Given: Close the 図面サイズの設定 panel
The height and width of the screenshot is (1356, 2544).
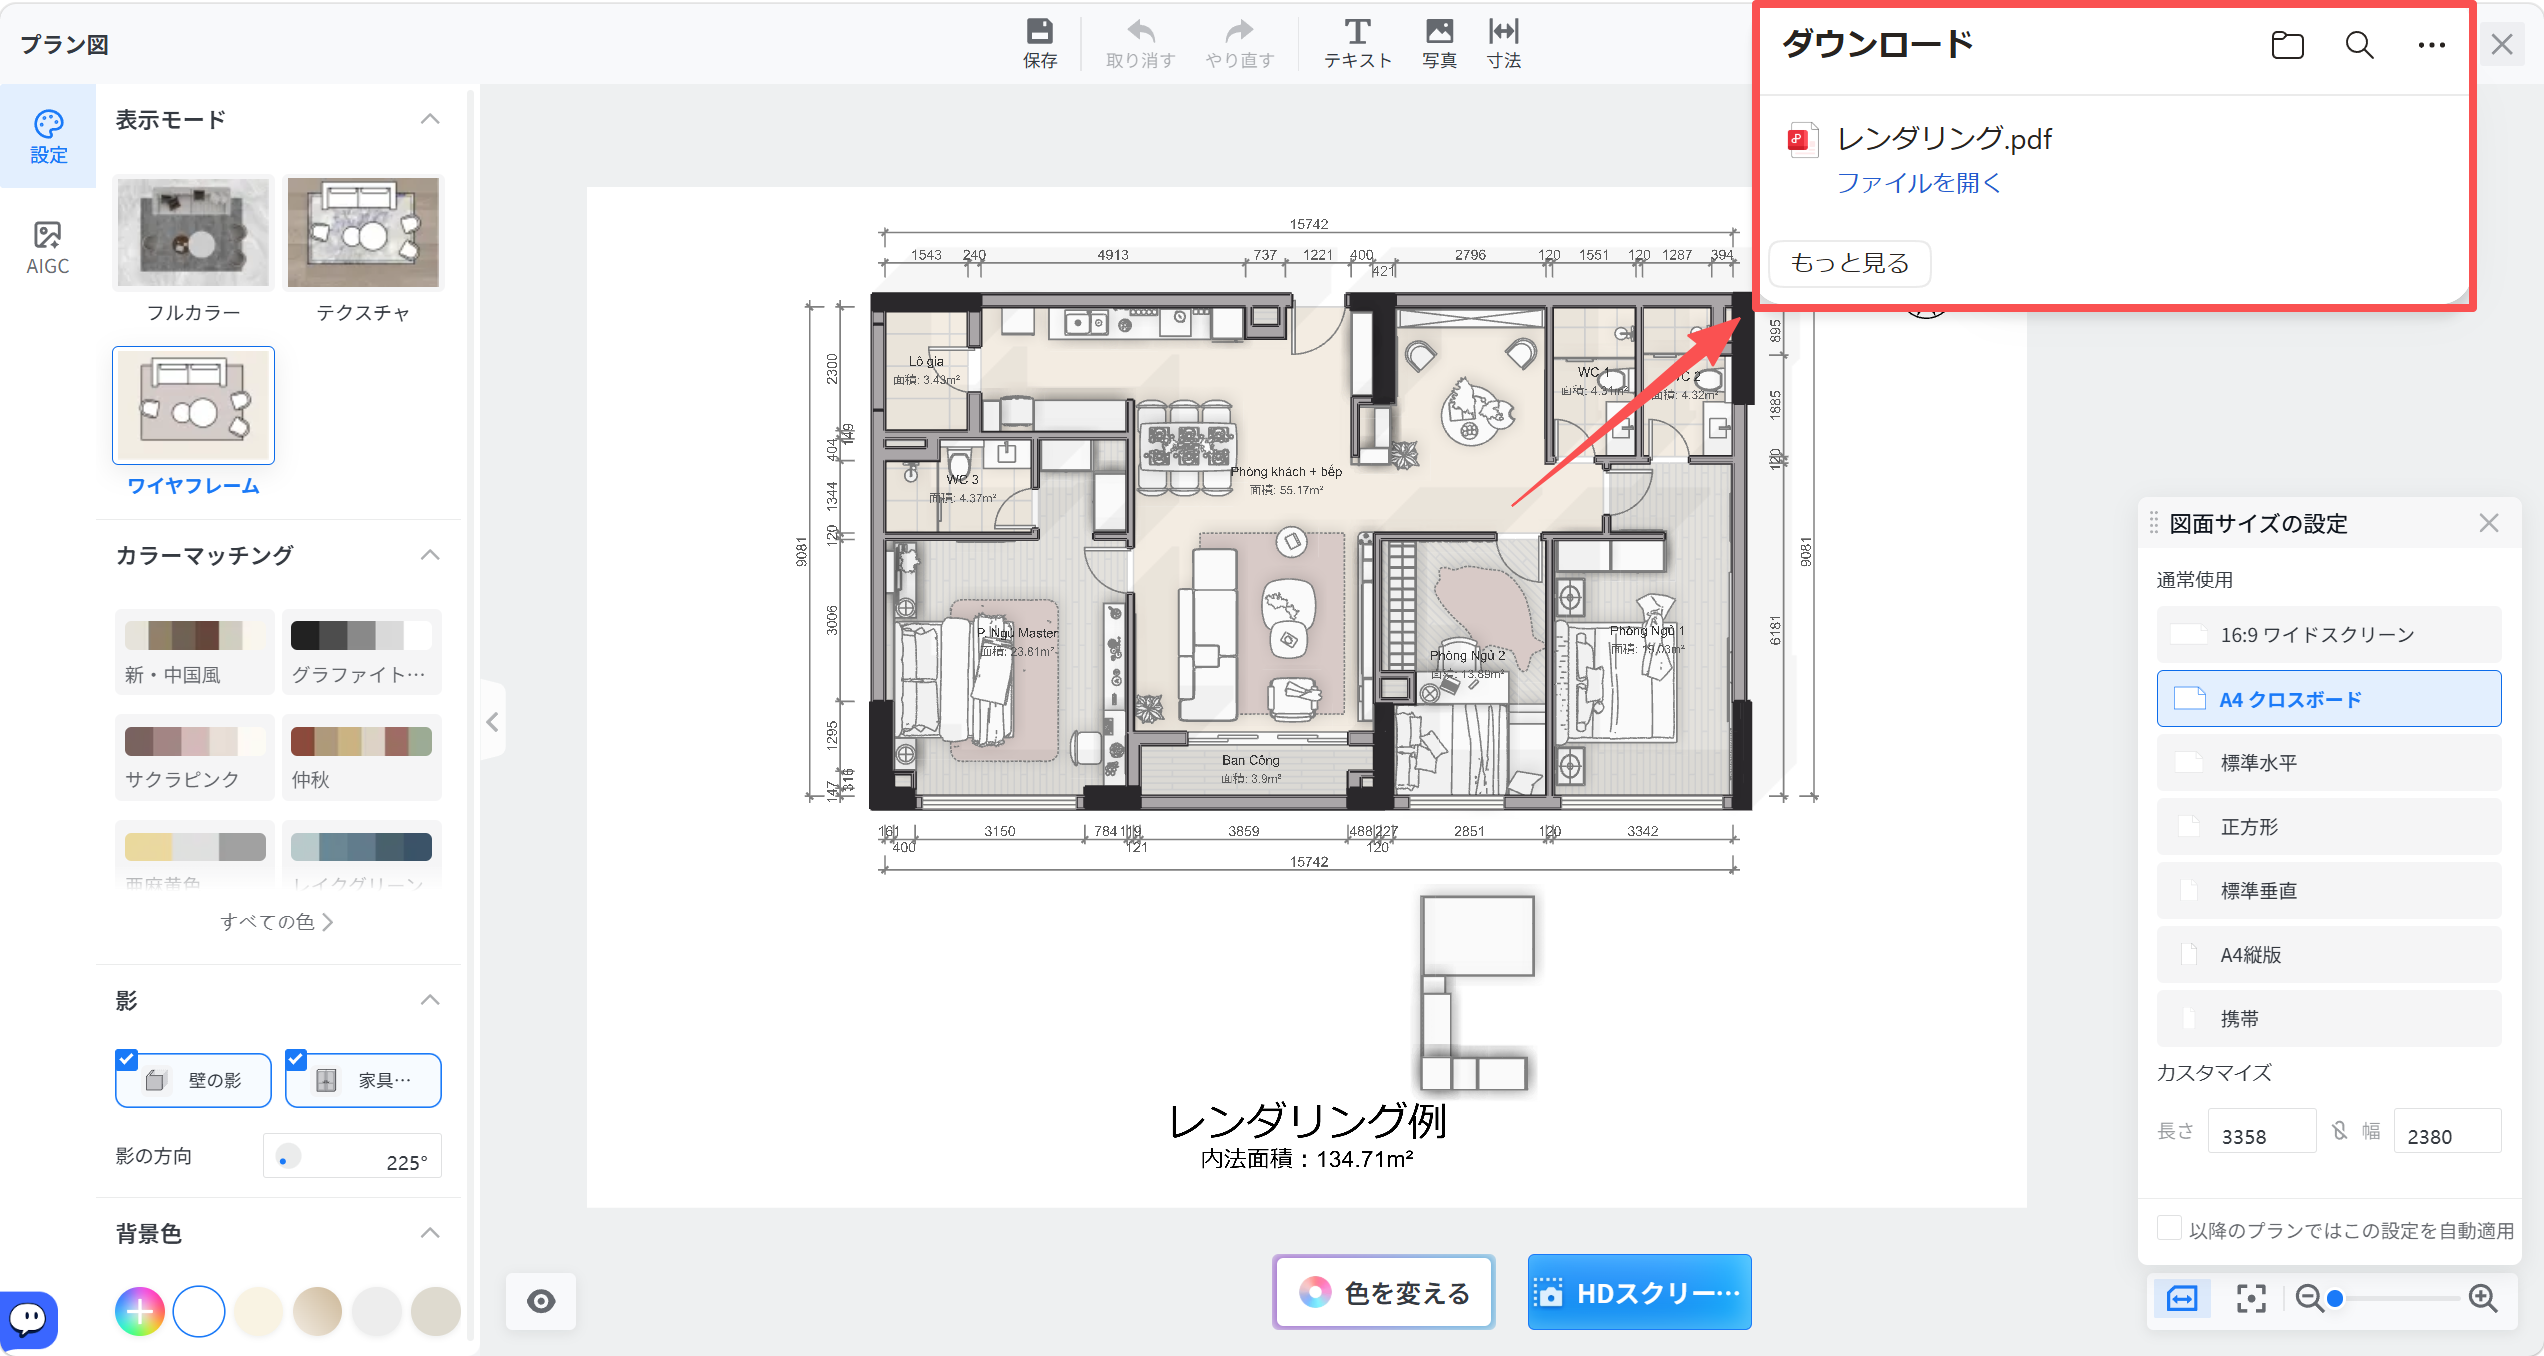Looking at the screenshot, I should pos(2489,523).
